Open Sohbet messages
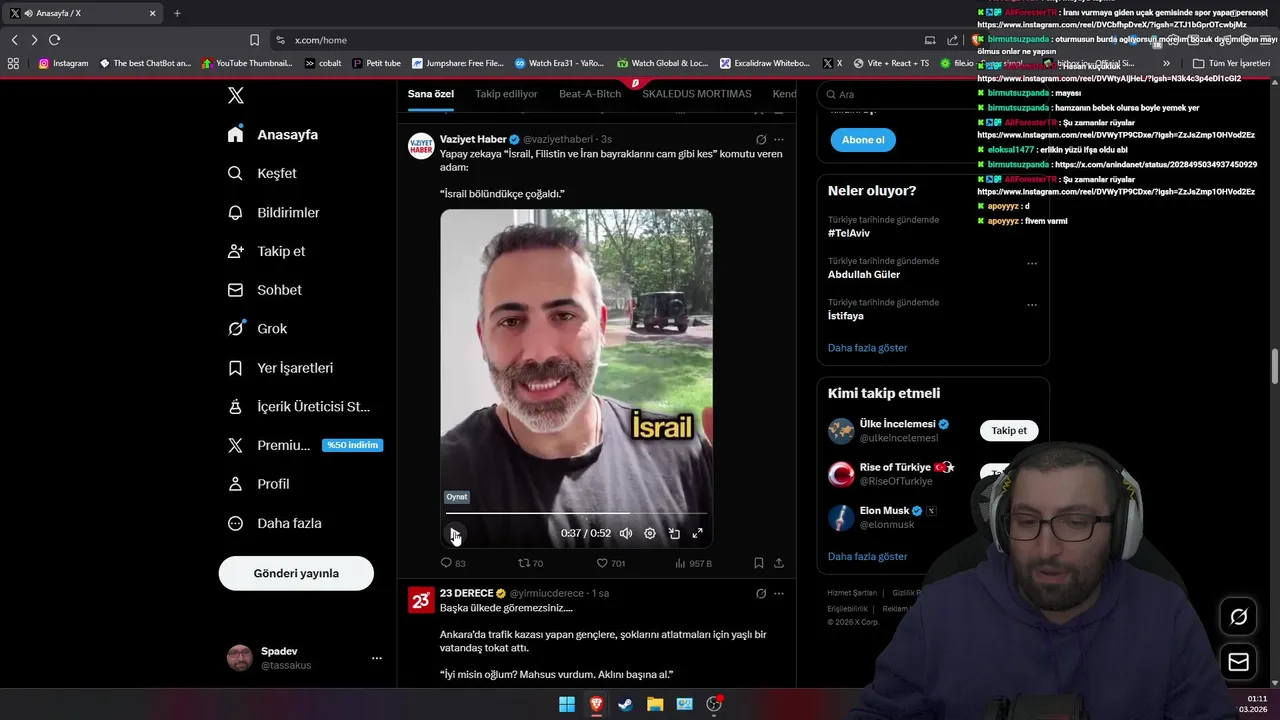 tap(265, 290)
